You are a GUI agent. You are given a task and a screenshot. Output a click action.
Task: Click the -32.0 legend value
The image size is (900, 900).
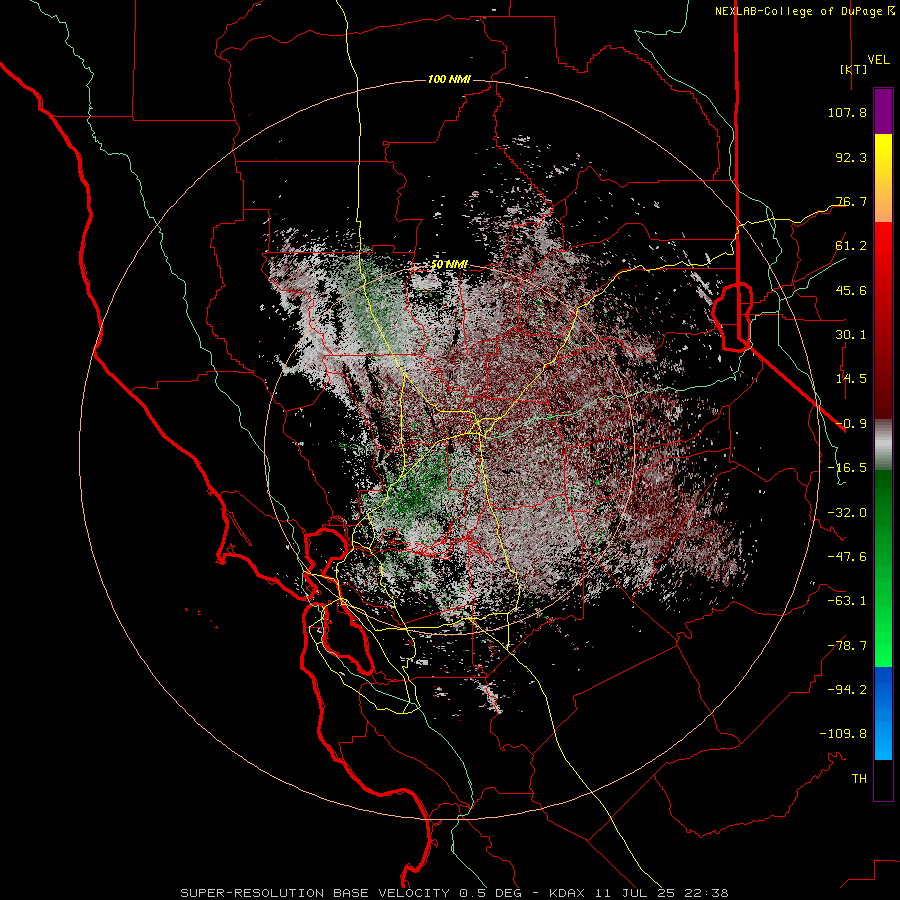pyautogui.click(x=847, y=513)
